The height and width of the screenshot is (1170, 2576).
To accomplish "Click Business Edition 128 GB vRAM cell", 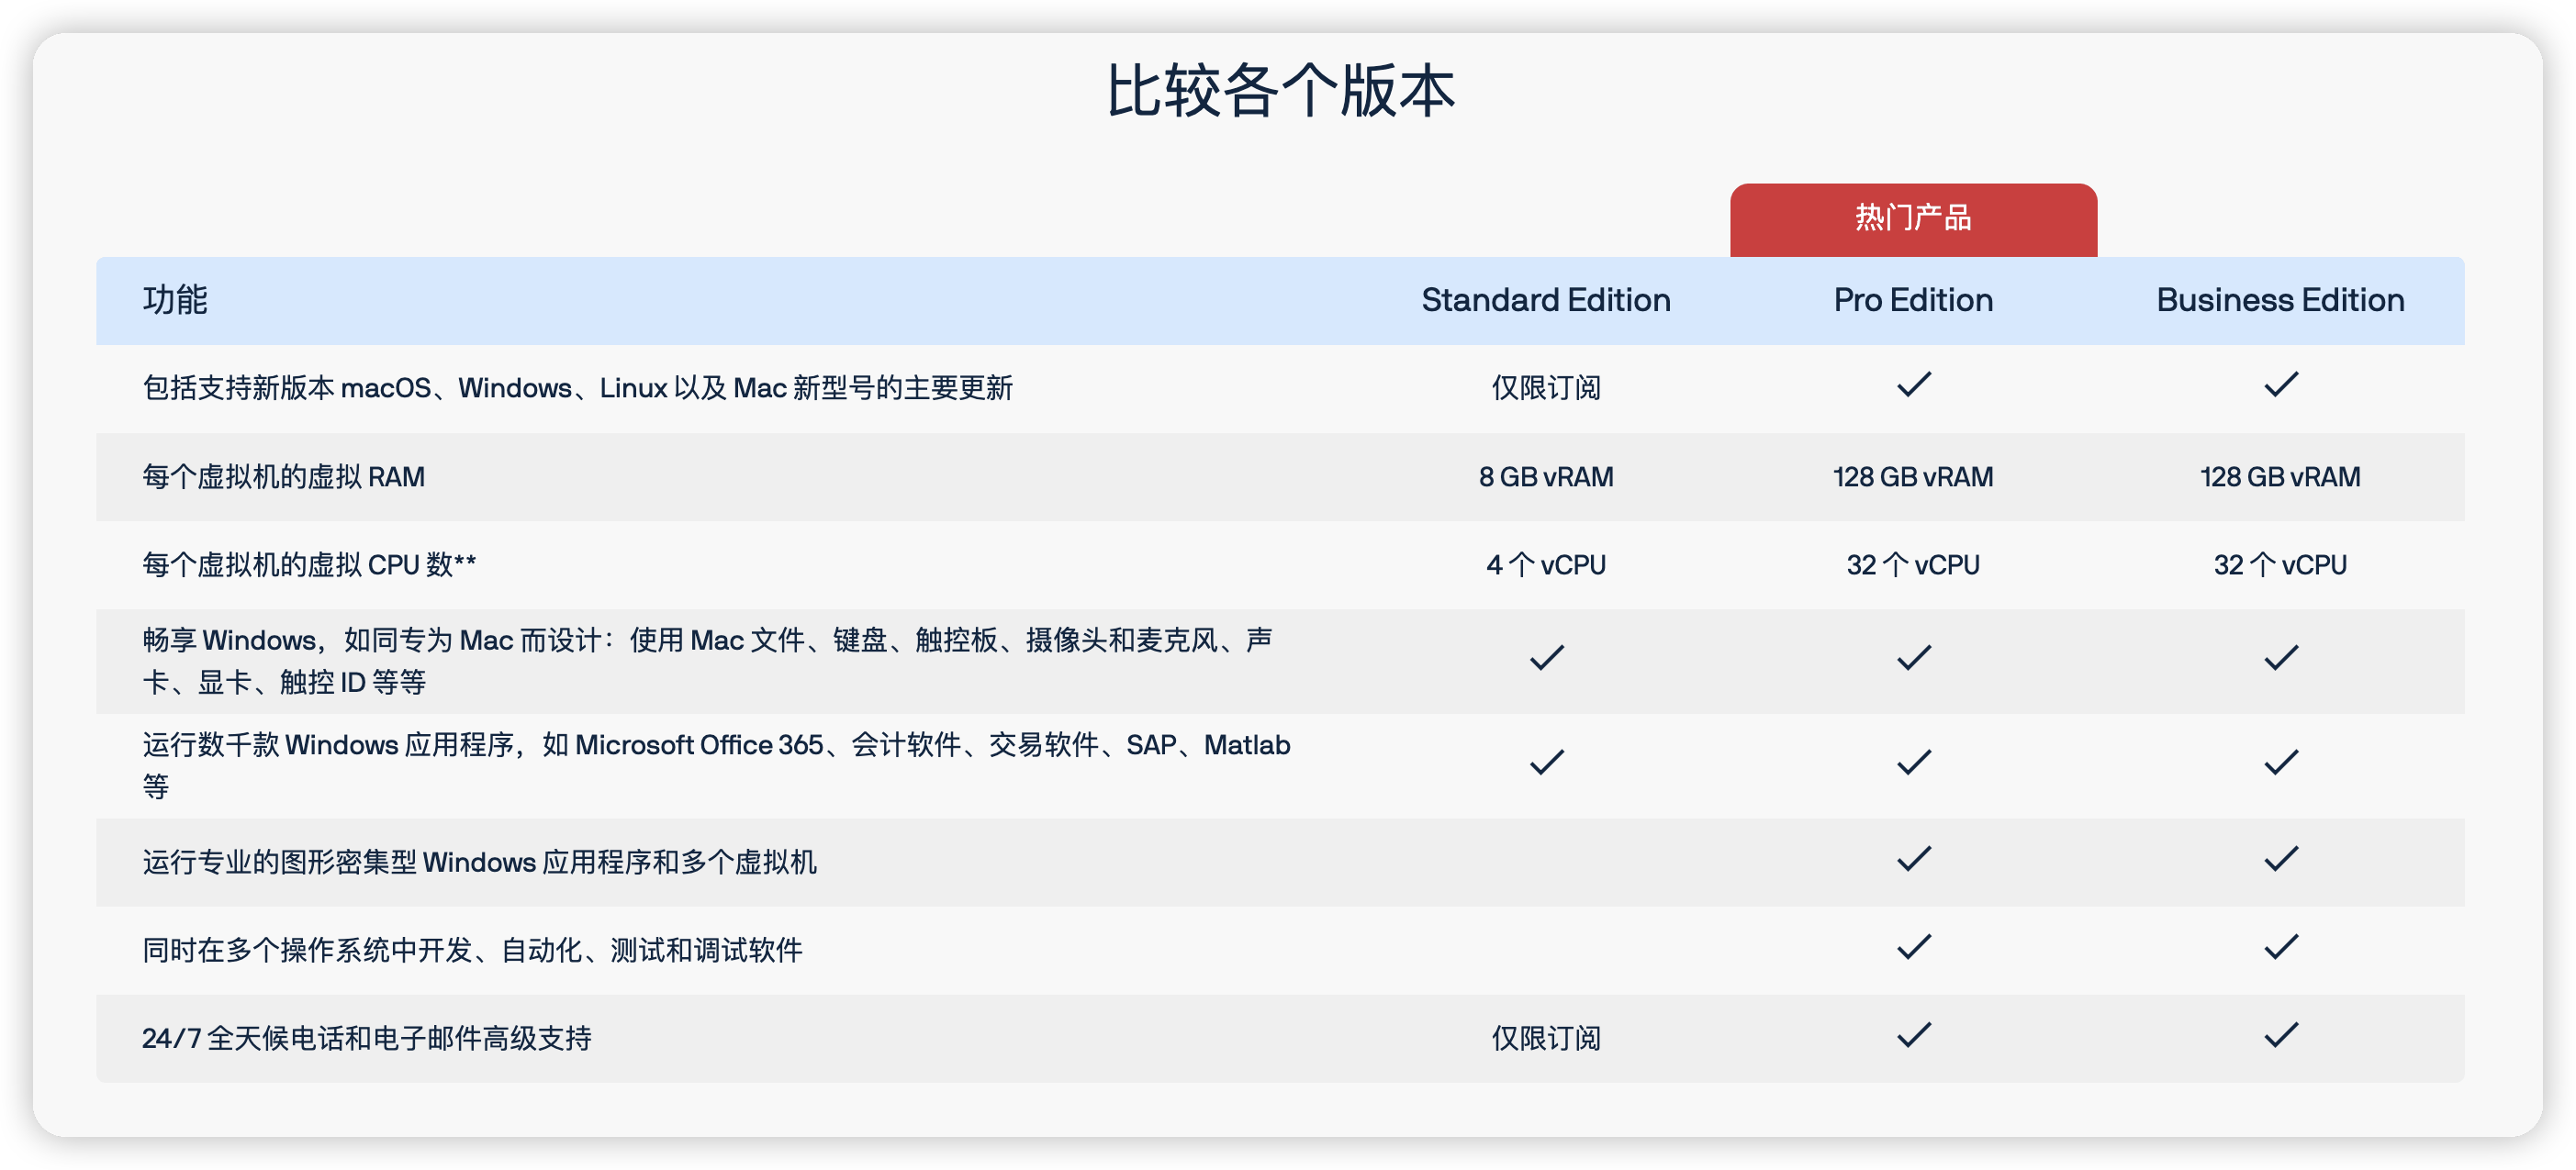I will click(2280, 476).
